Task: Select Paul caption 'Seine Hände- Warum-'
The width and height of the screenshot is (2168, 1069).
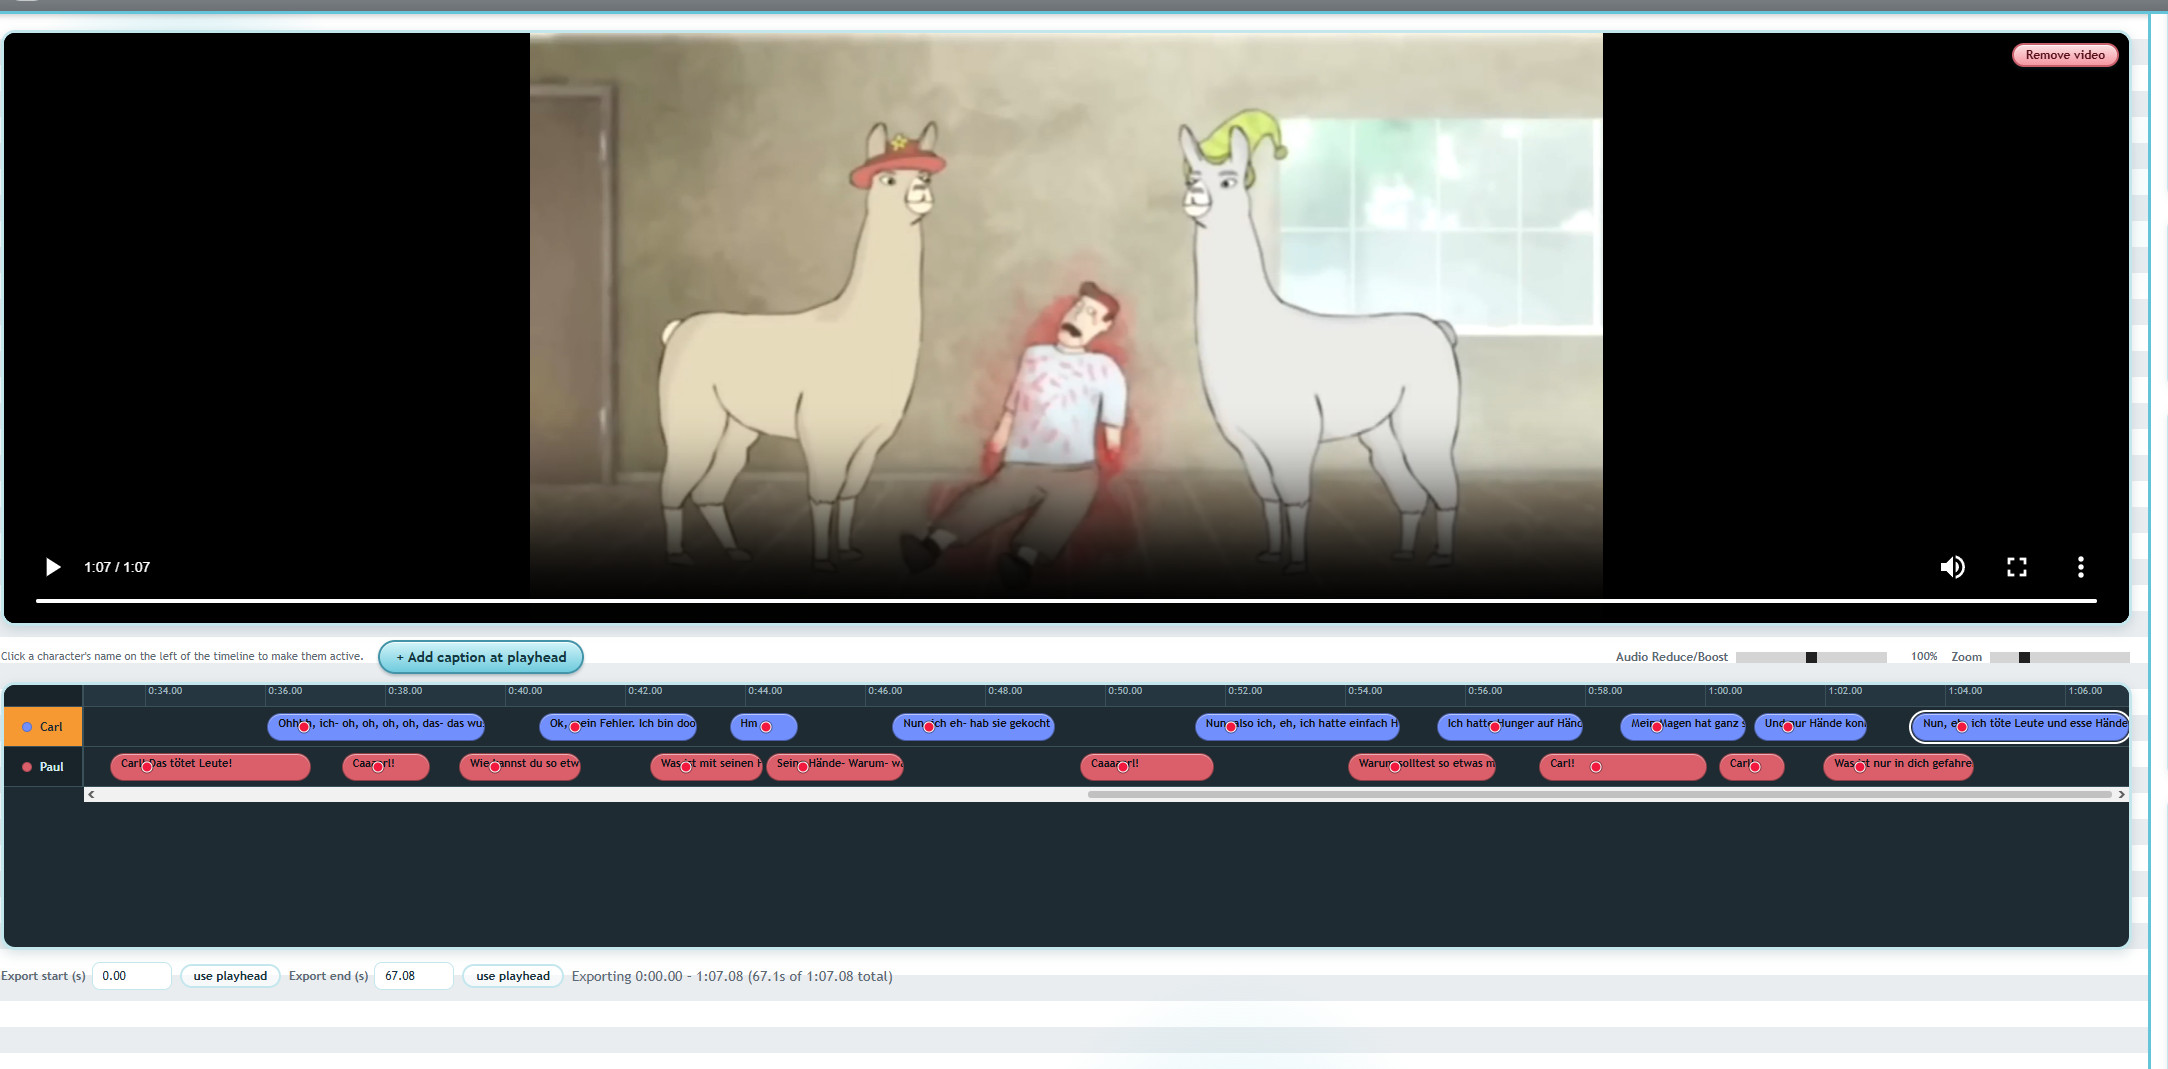Action: click(x=835, y=766)
